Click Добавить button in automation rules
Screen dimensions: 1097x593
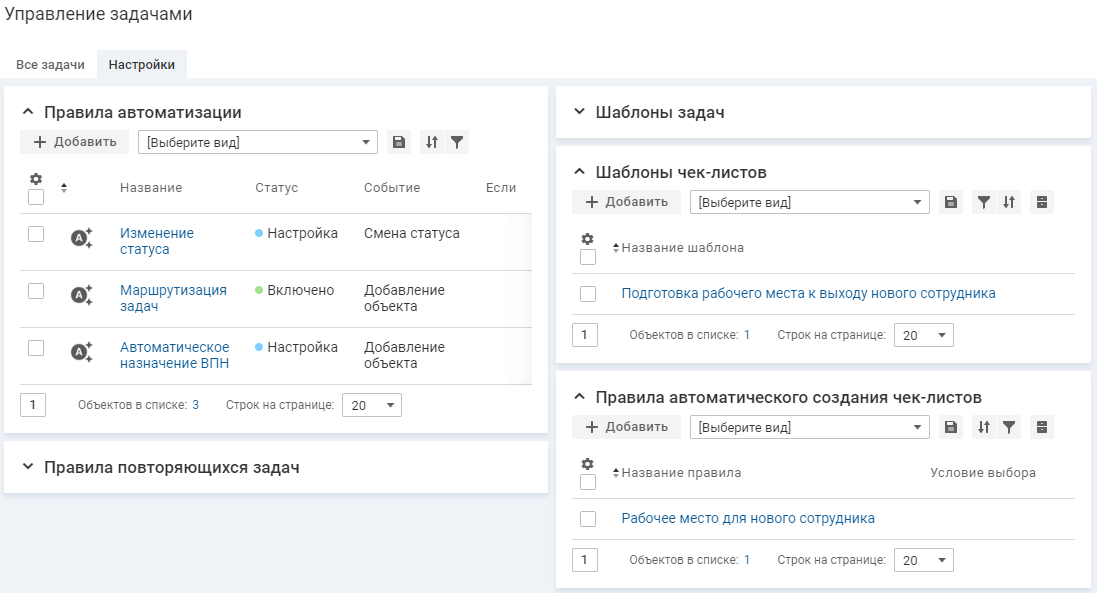75,142
